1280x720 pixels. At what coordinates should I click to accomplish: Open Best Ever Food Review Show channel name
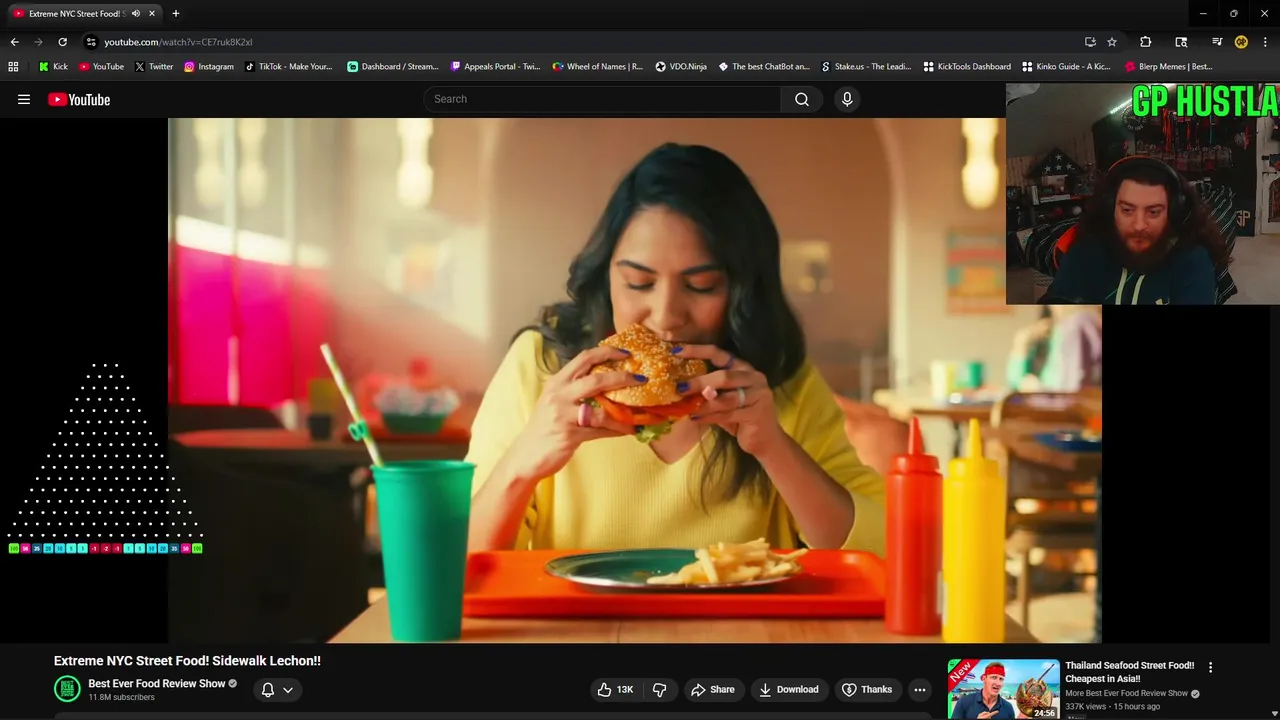click(x=157, y=684)
